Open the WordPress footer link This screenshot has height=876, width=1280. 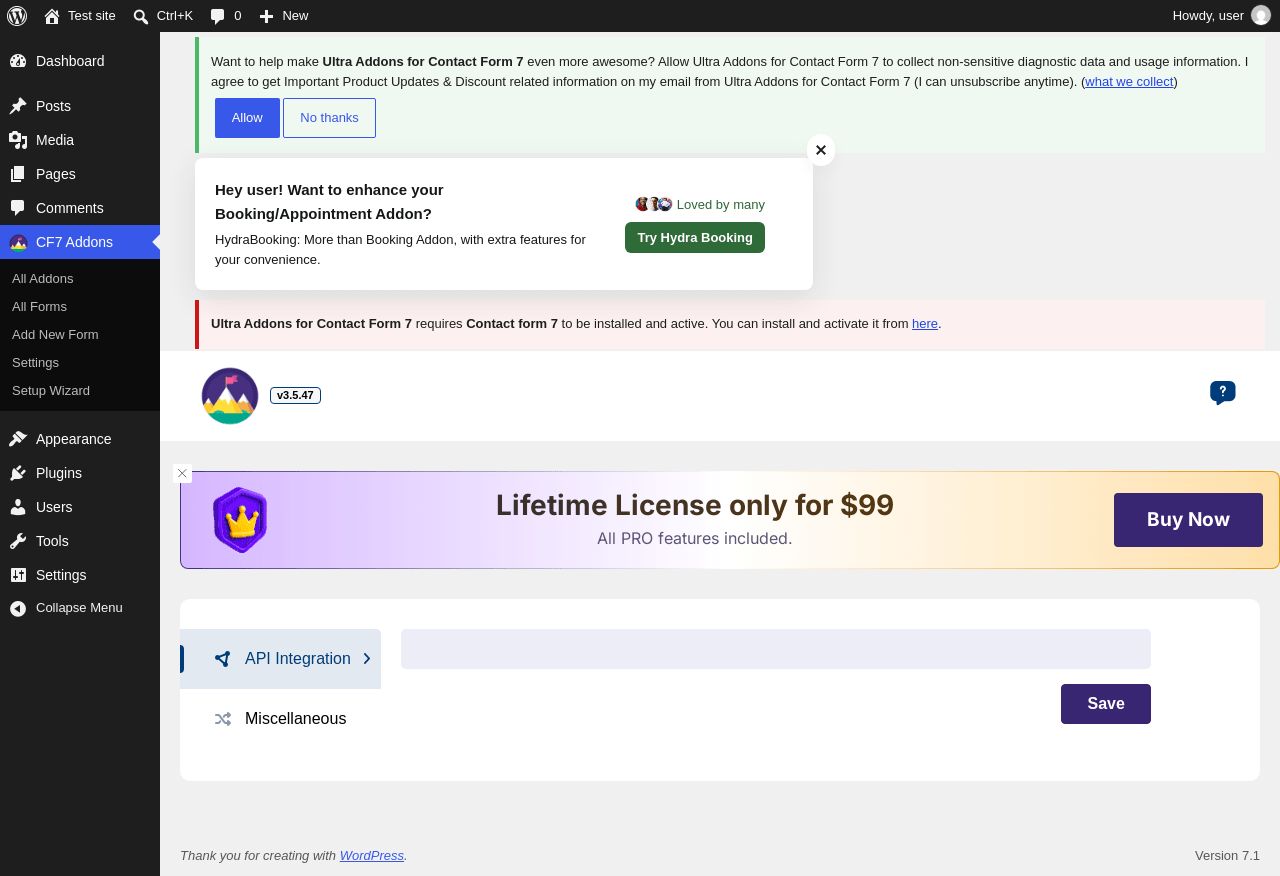(372, 856)
